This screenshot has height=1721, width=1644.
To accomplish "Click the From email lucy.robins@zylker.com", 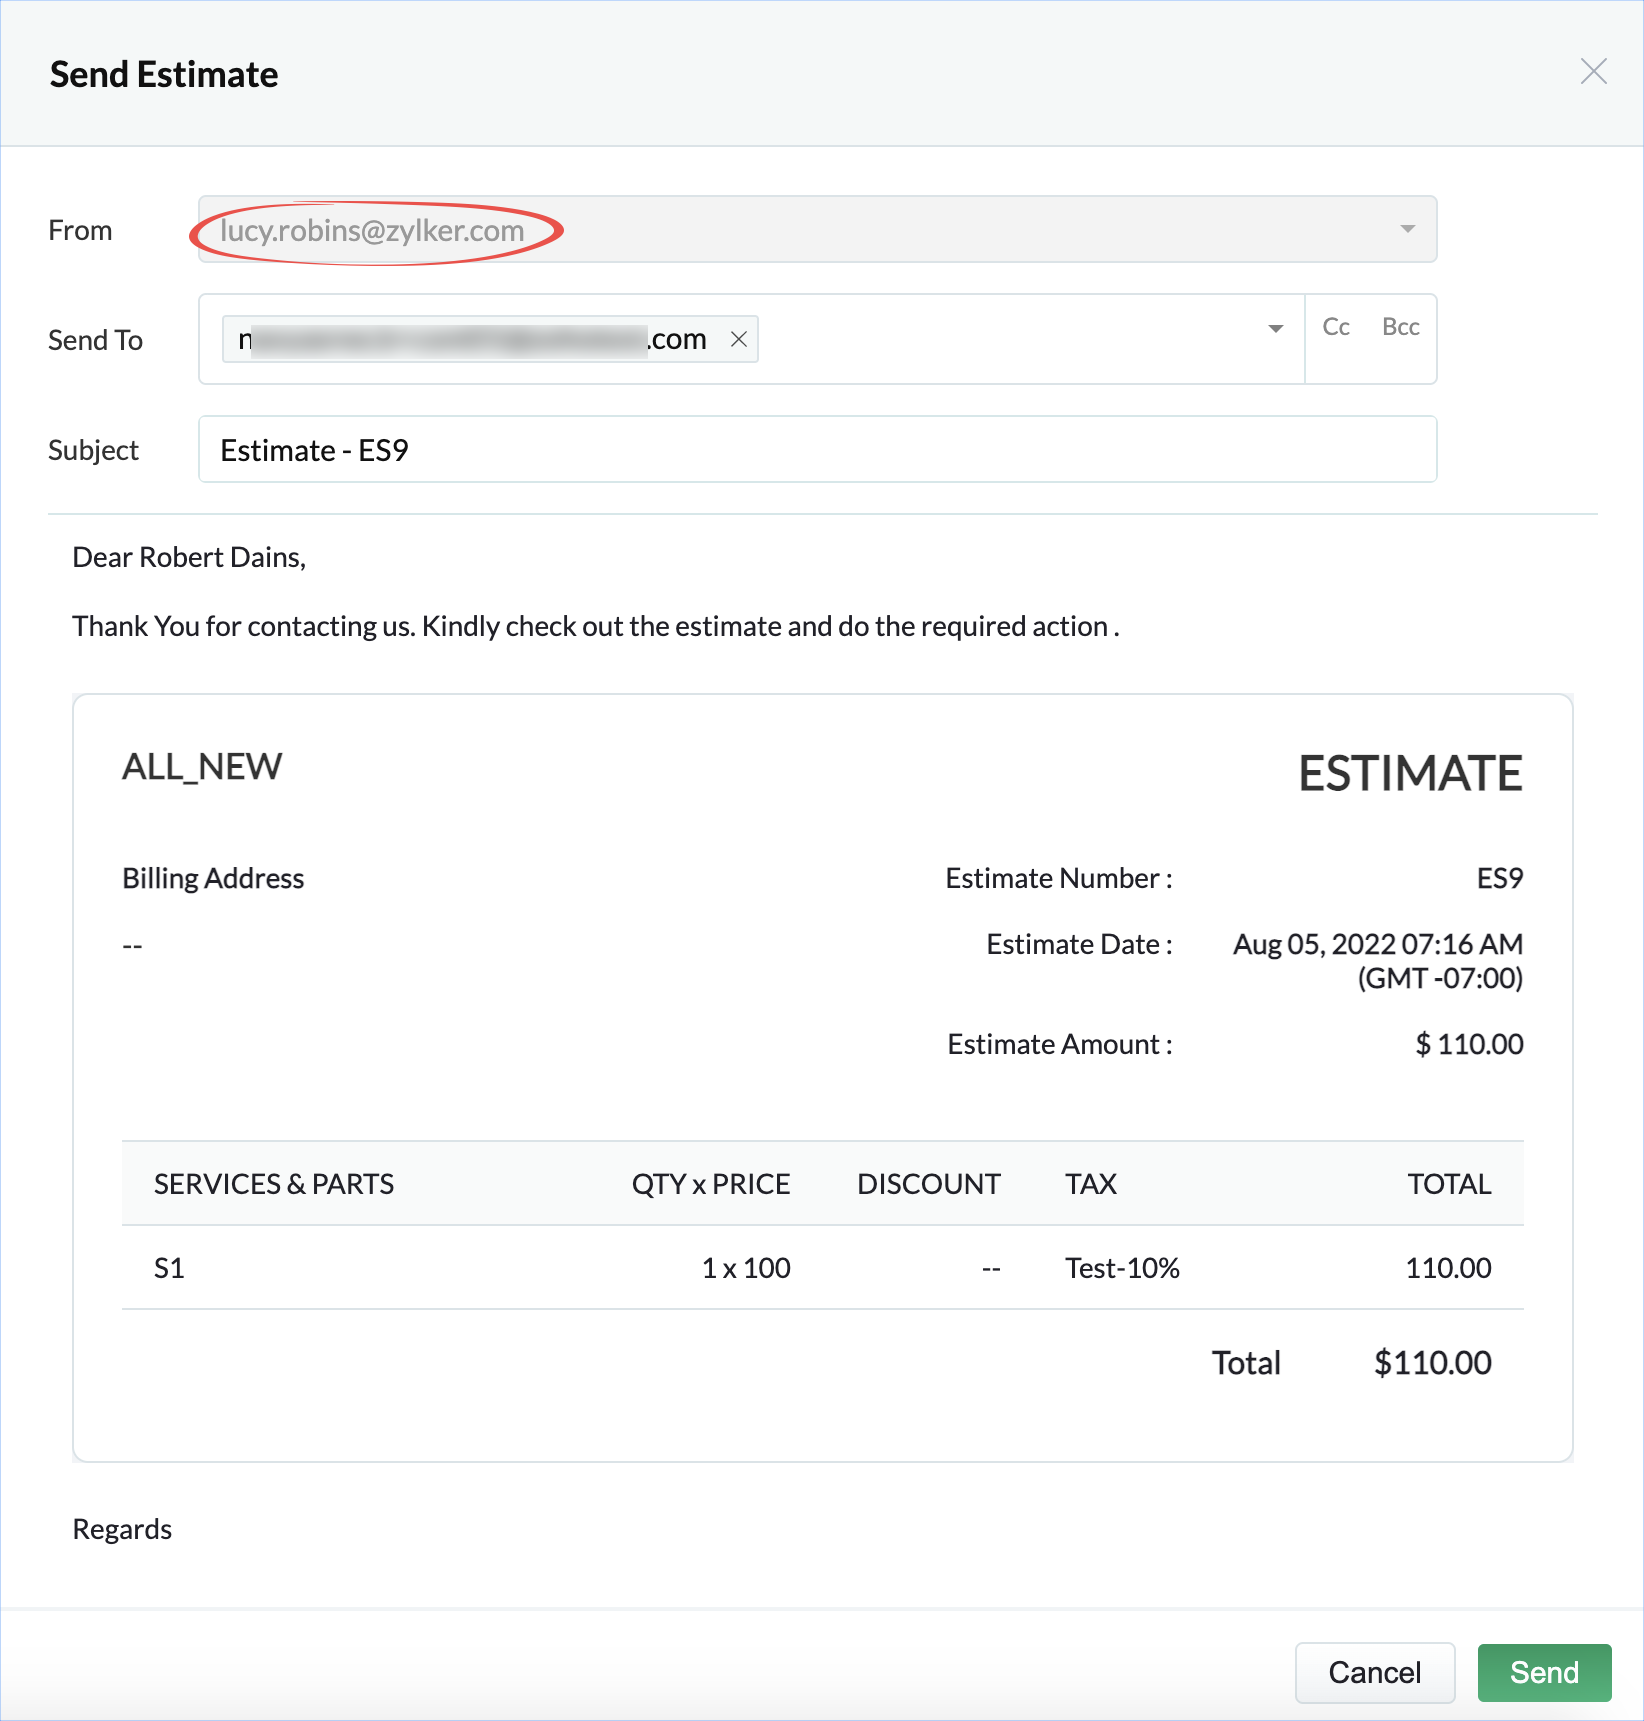I will 372,231.
